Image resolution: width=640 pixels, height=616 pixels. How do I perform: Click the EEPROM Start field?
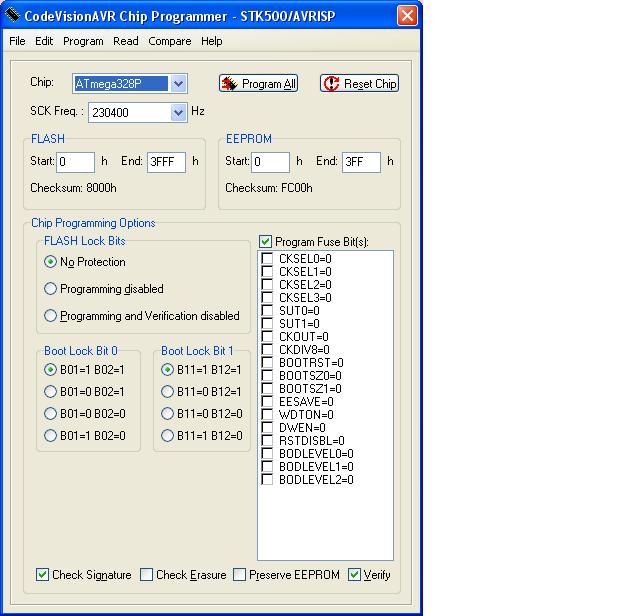pyautogui.click(x=271, y=162)
